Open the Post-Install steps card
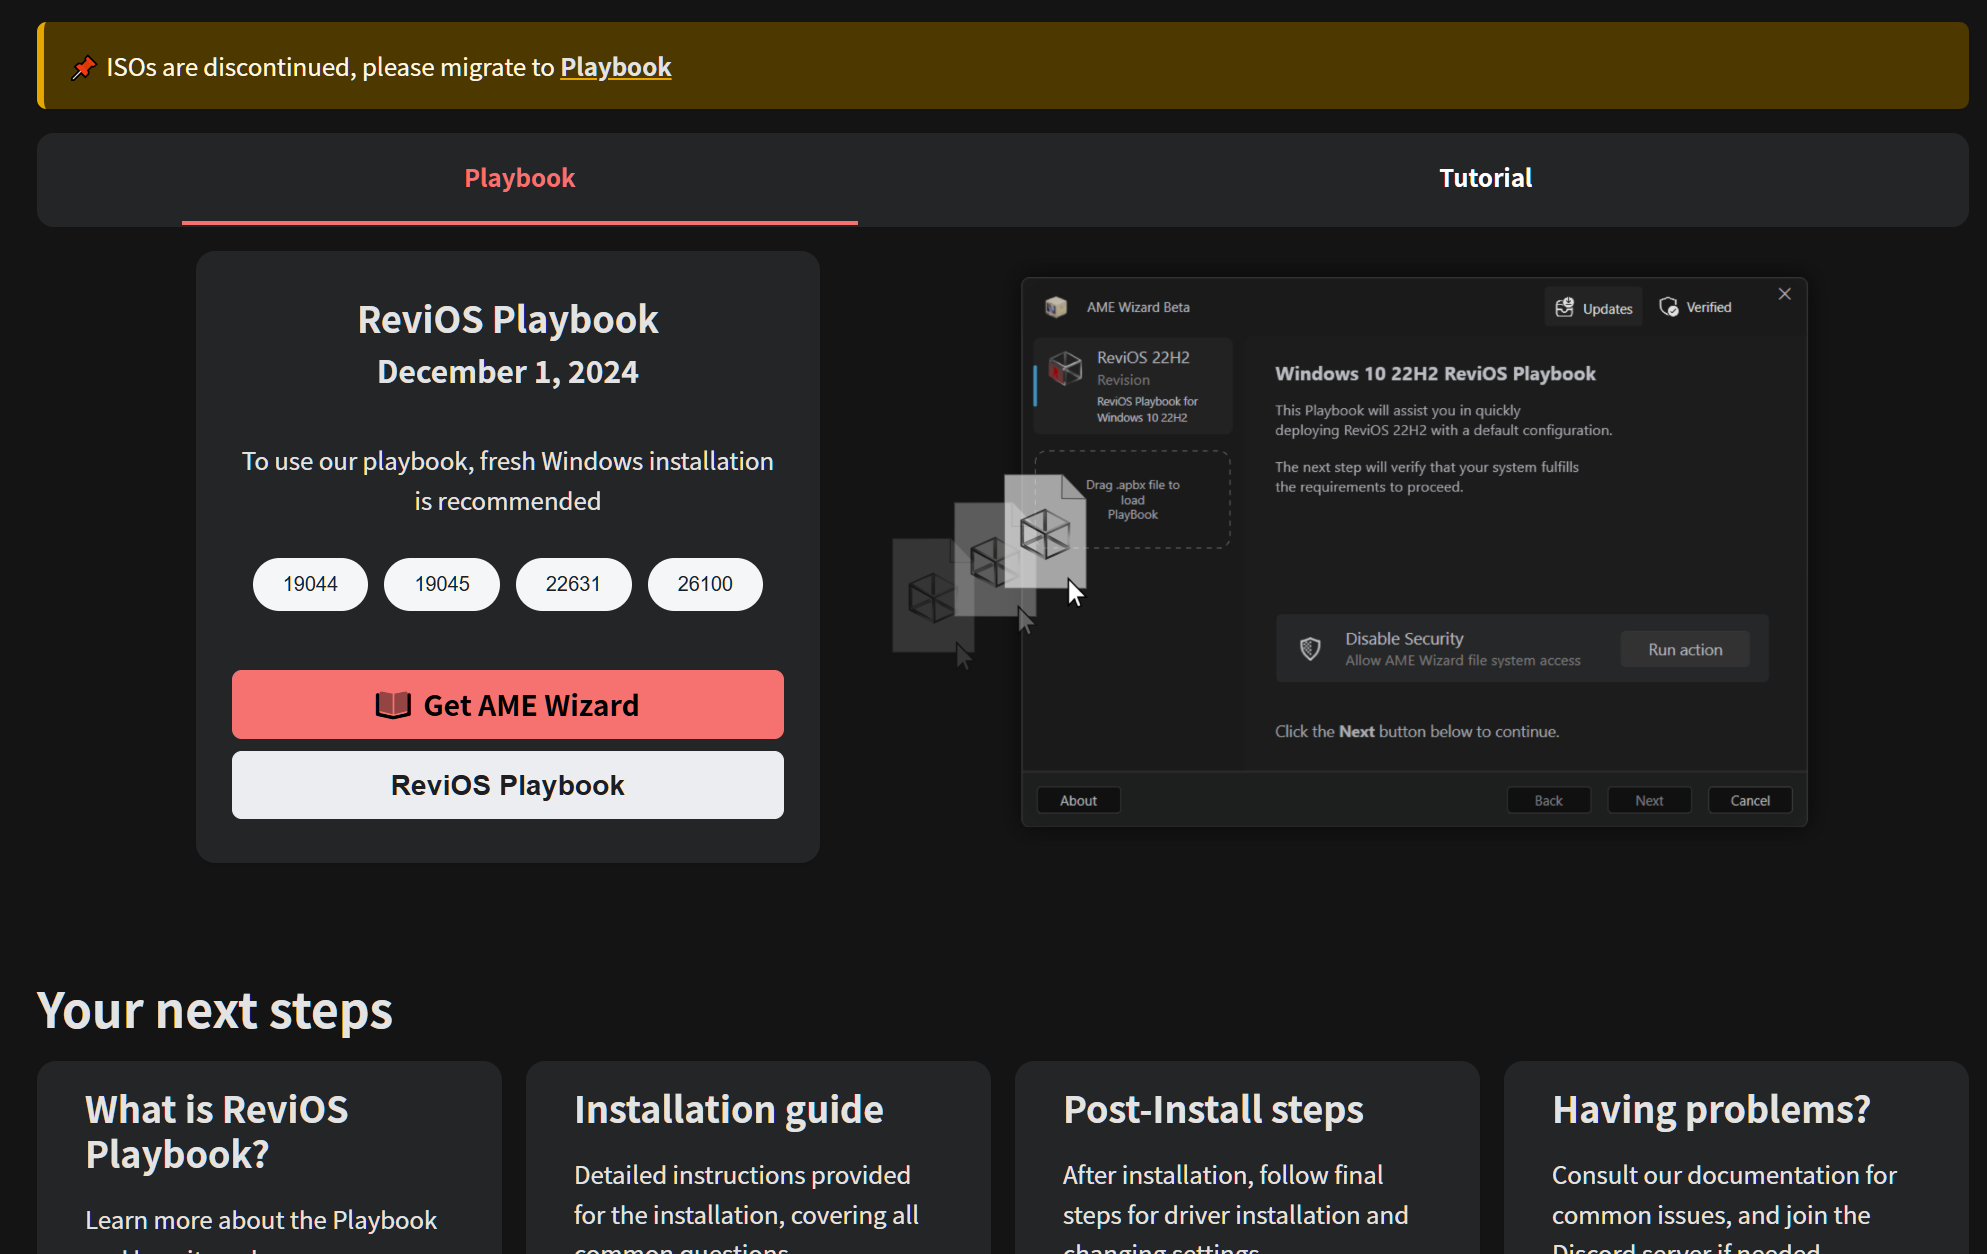The height and width of the screenshot is (1254, 1987). click(x=1213, y=1110)
